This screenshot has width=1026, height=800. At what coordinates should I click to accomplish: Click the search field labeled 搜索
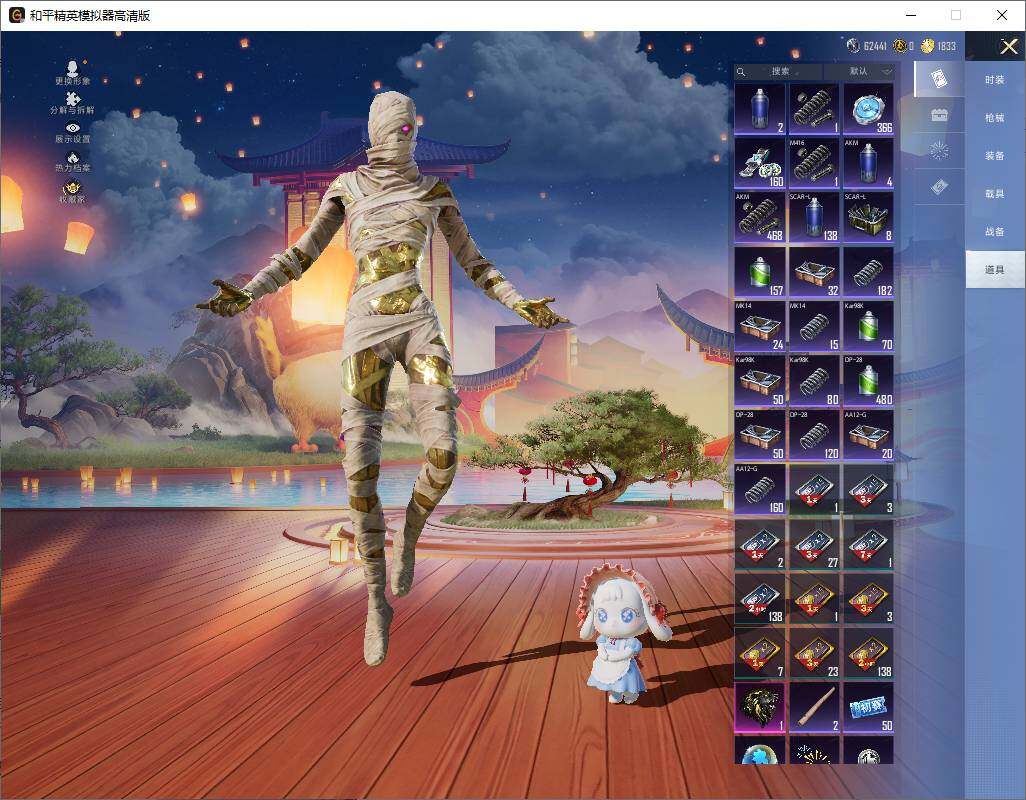779,71
